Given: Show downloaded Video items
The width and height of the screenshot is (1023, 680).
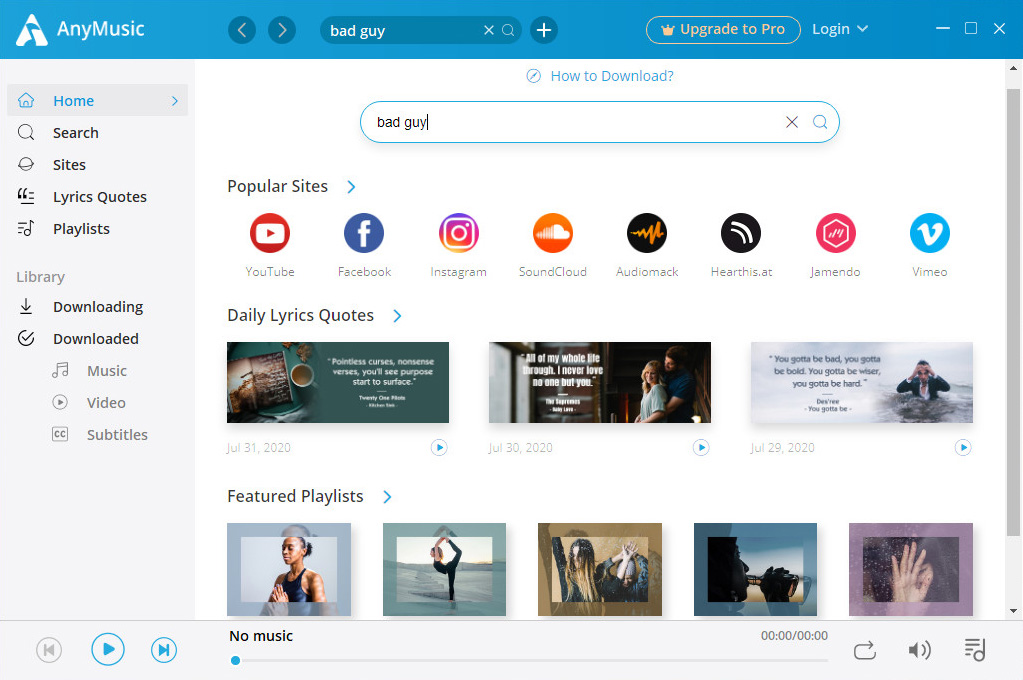Looking at the screenshot, I should pyautogui.click(x=97, y=403).
